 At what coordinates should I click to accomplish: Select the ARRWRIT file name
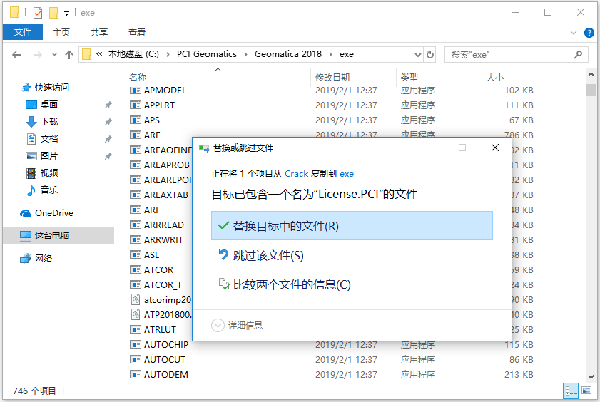click(x=163, y=240)
